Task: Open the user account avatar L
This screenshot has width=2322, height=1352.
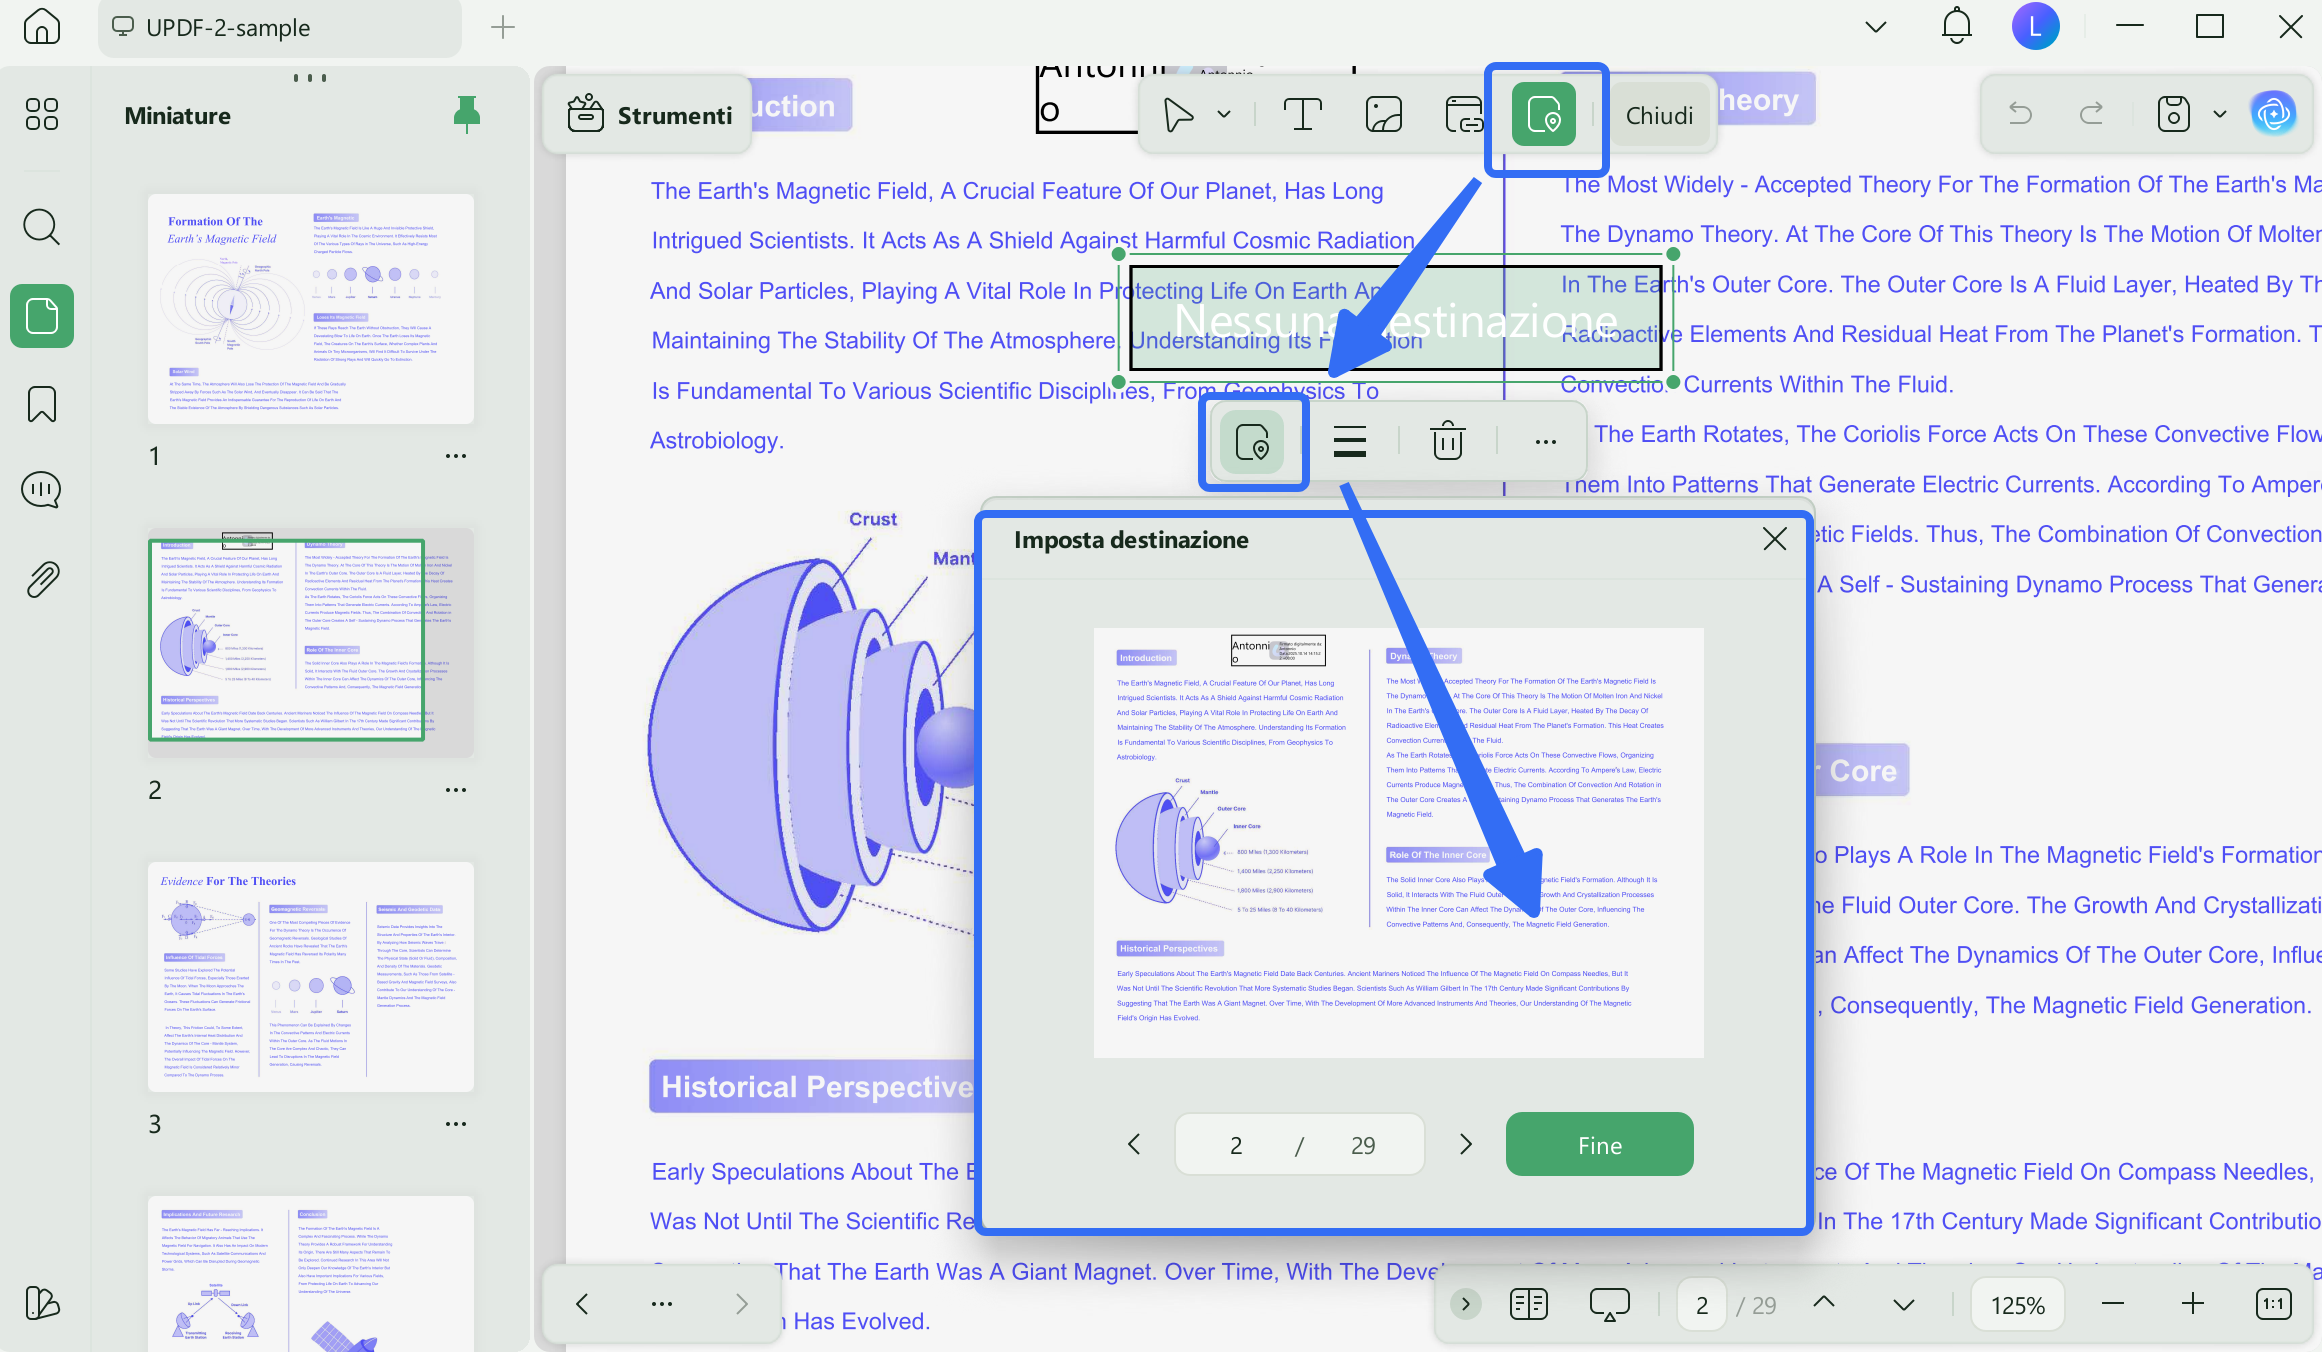Action: coord(2035,27)
